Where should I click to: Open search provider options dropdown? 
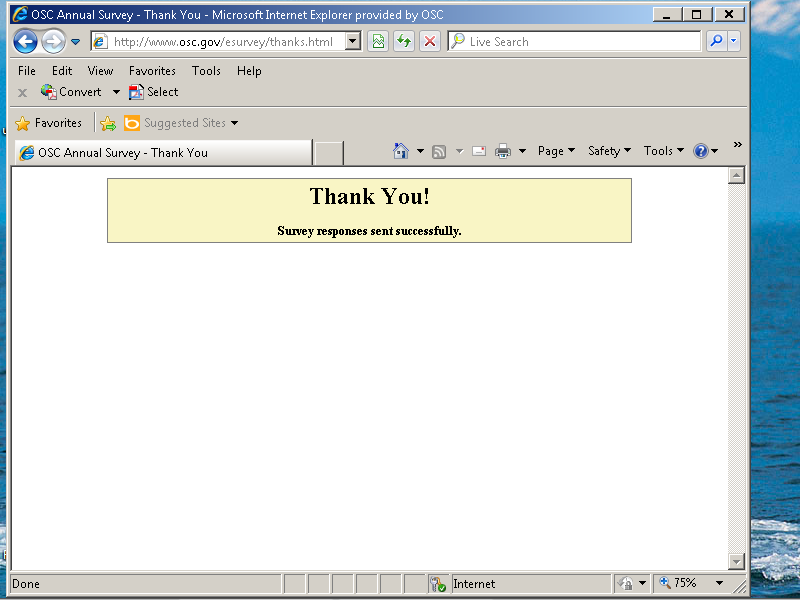pos(734,41)
